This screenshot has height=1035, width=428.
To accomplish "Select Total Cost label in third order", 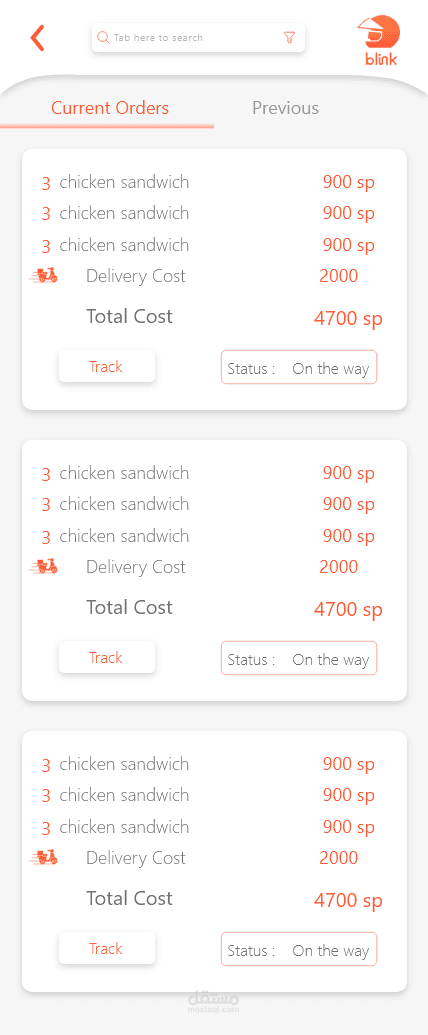I will coord(129,898).
